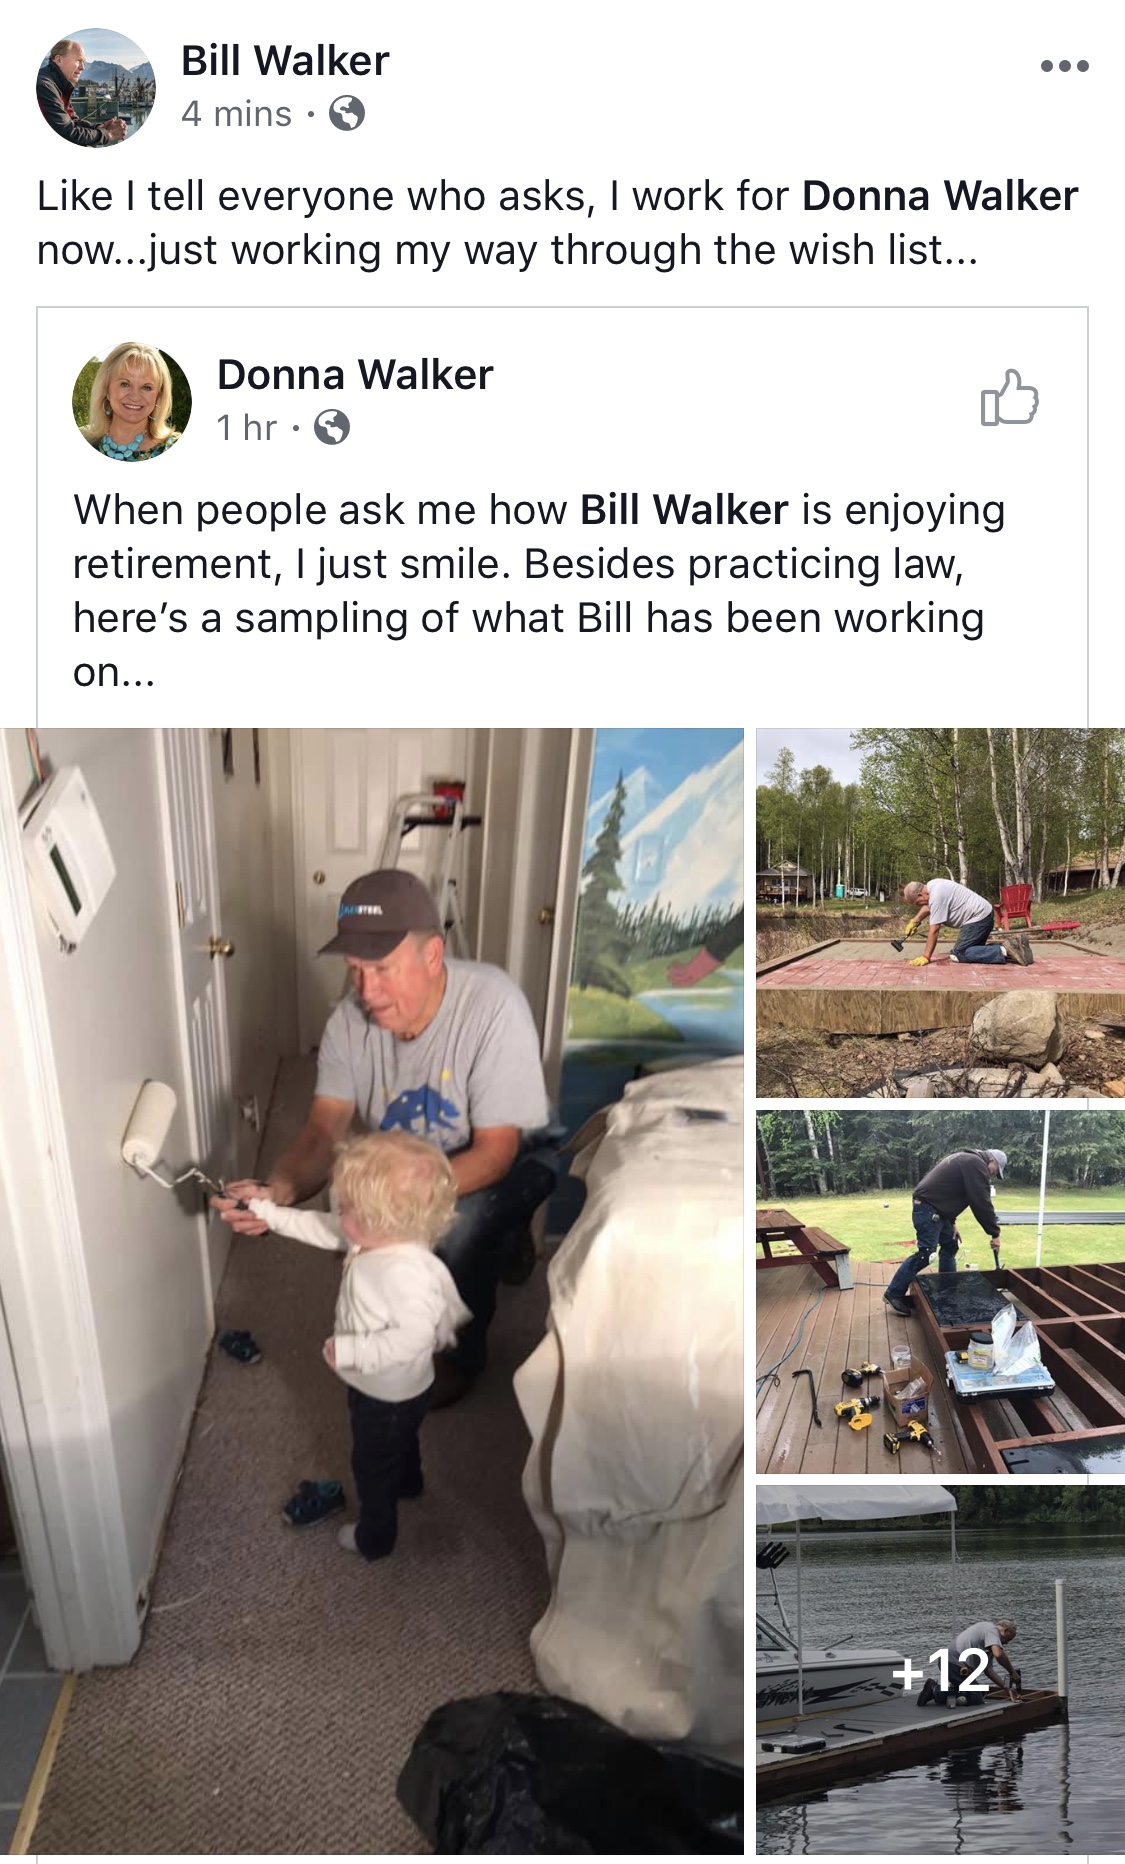This screenshot has height=1864, width=1125.
Task: Tap the globe privacy icon beside 1 hr
Action: [x=332, y=428]
